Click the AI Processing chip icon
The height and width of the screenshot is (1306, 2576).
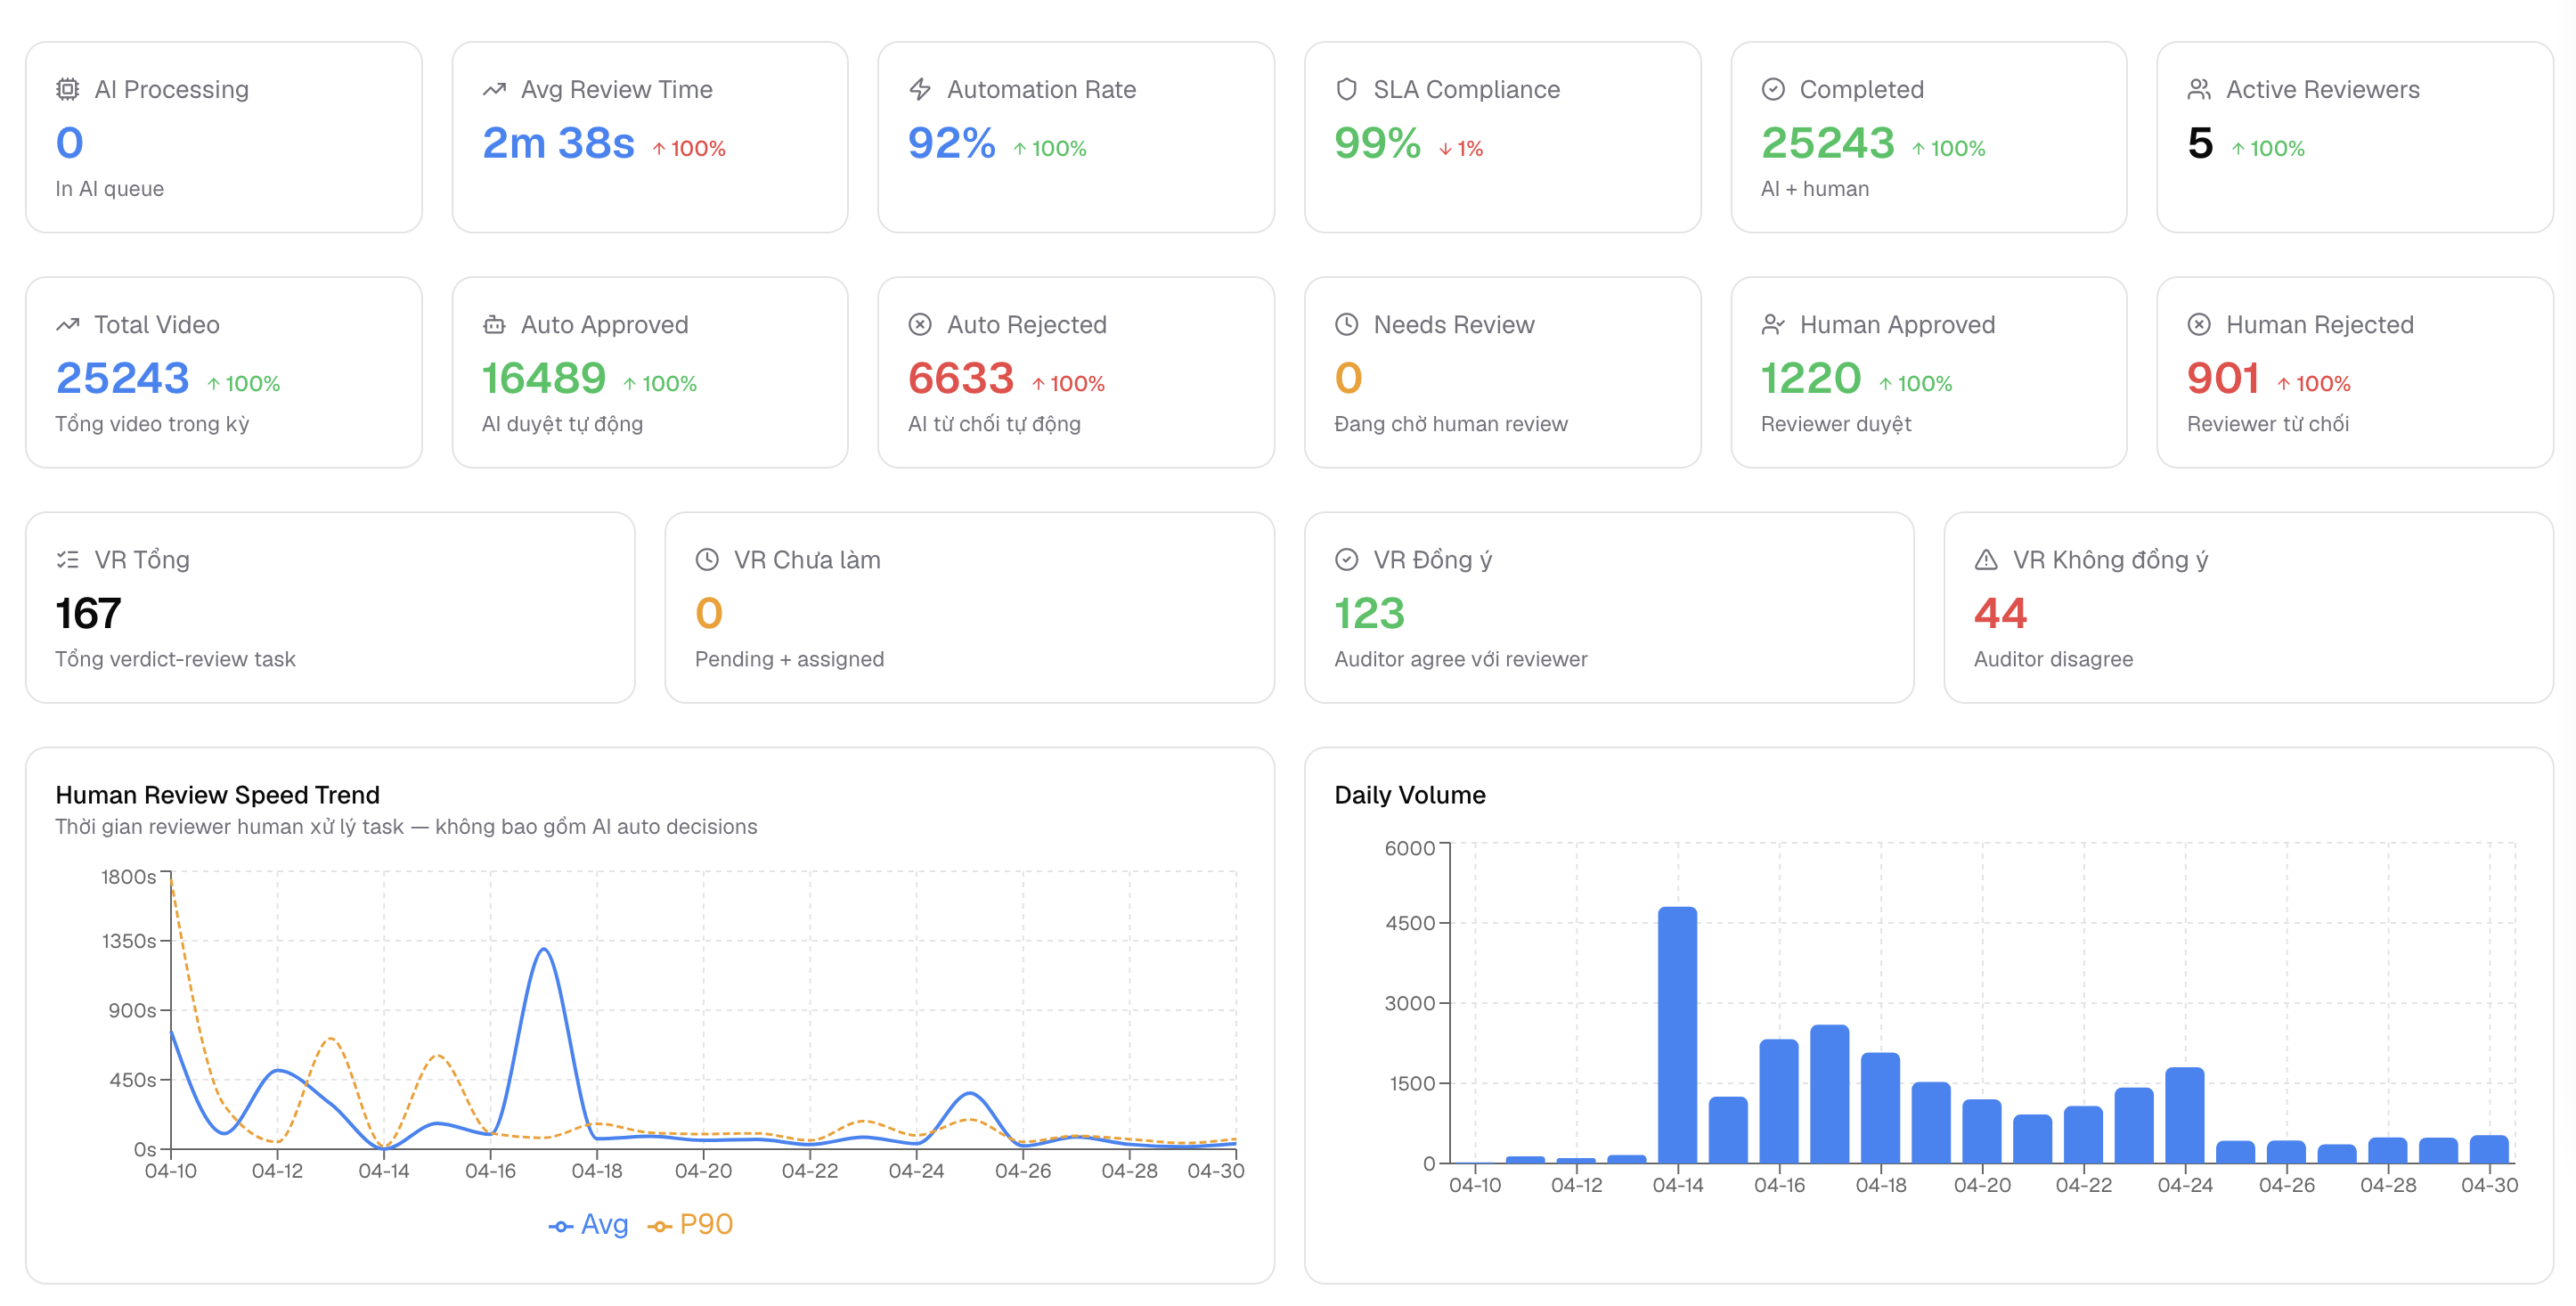tap(67, 89)
